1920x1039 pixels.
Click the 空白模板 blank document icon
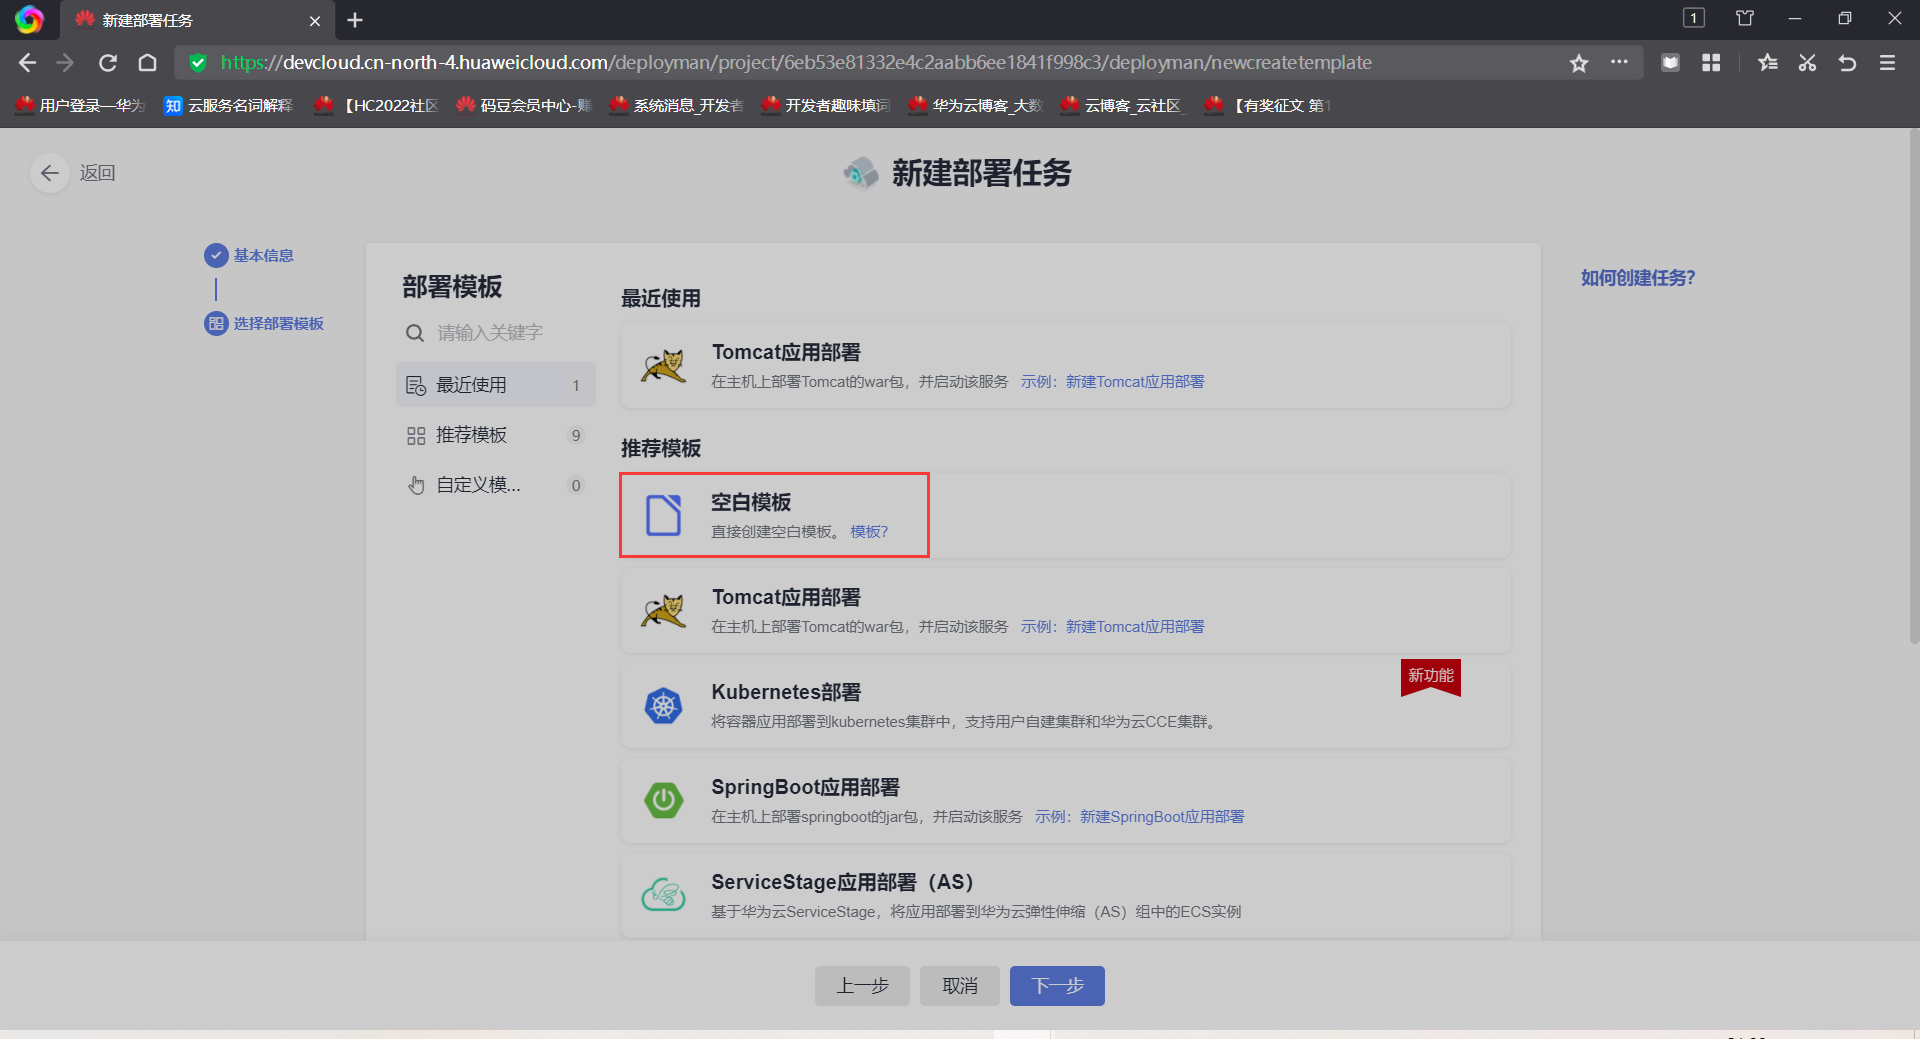tap(663, 515)
